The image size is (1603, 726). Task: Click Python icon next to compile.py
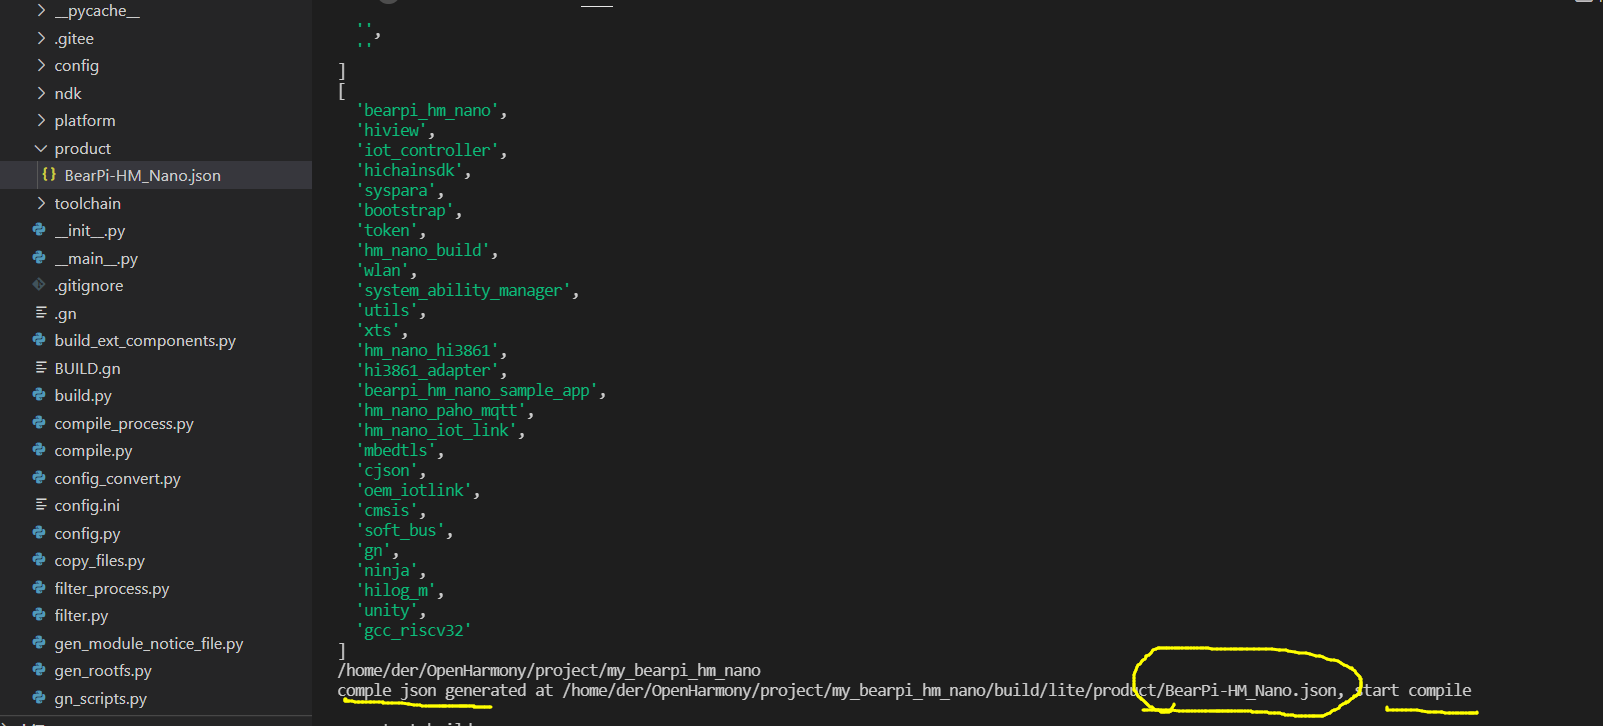point(39,450)
